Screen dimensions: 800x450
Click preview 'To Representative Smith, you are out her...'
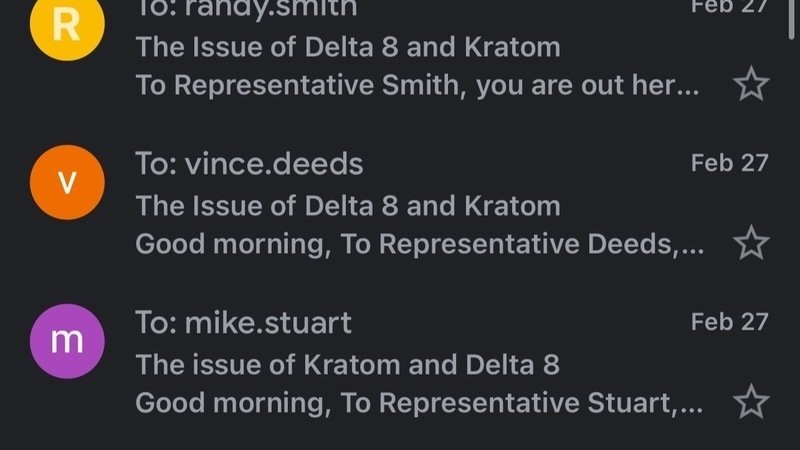pyautogui.click(x=417, y=86)
